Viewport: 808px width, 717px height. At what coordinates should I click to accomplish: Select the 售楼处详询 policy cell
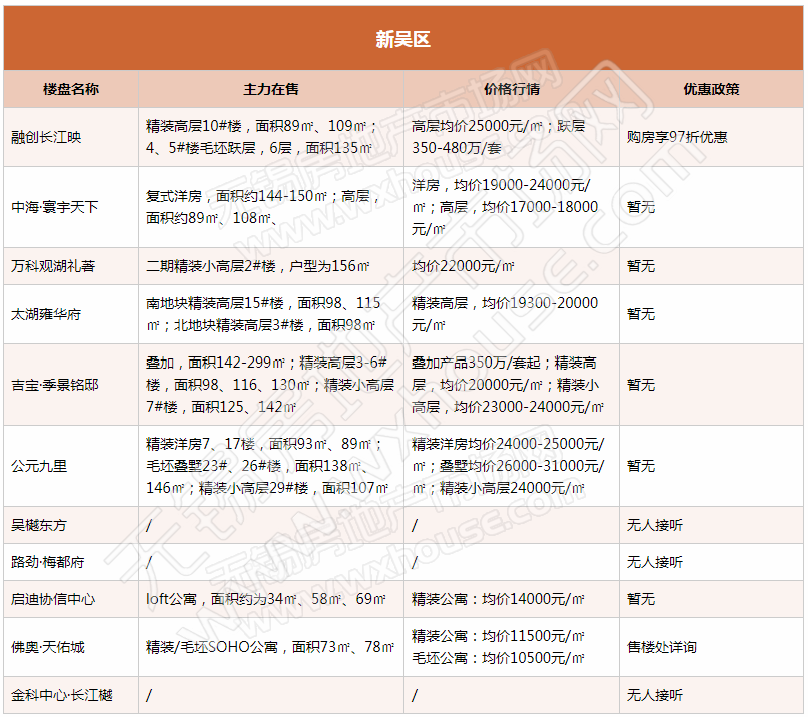(662, 647)
